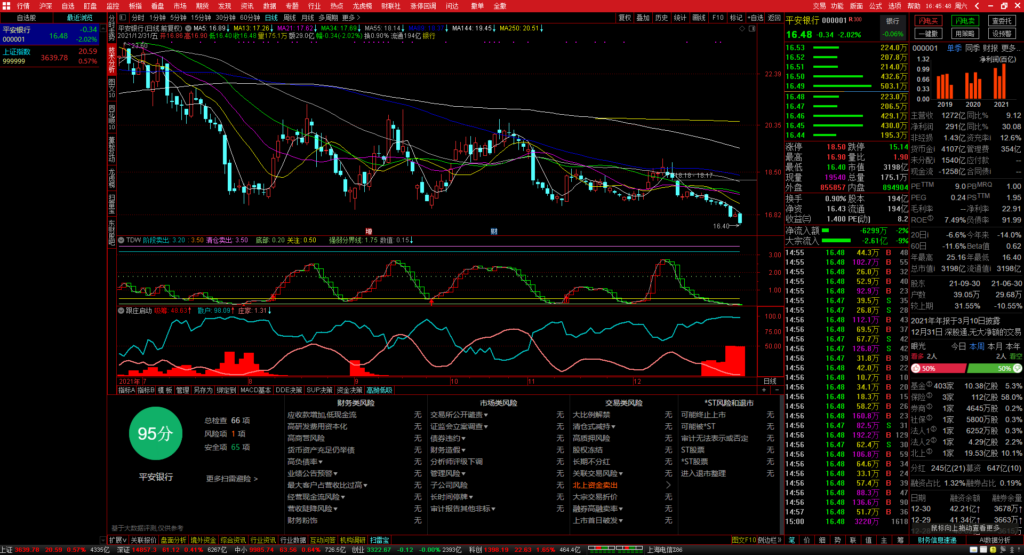Click the 返回 back button above chart
The image size is (1024, 555).
click(773, 18)
